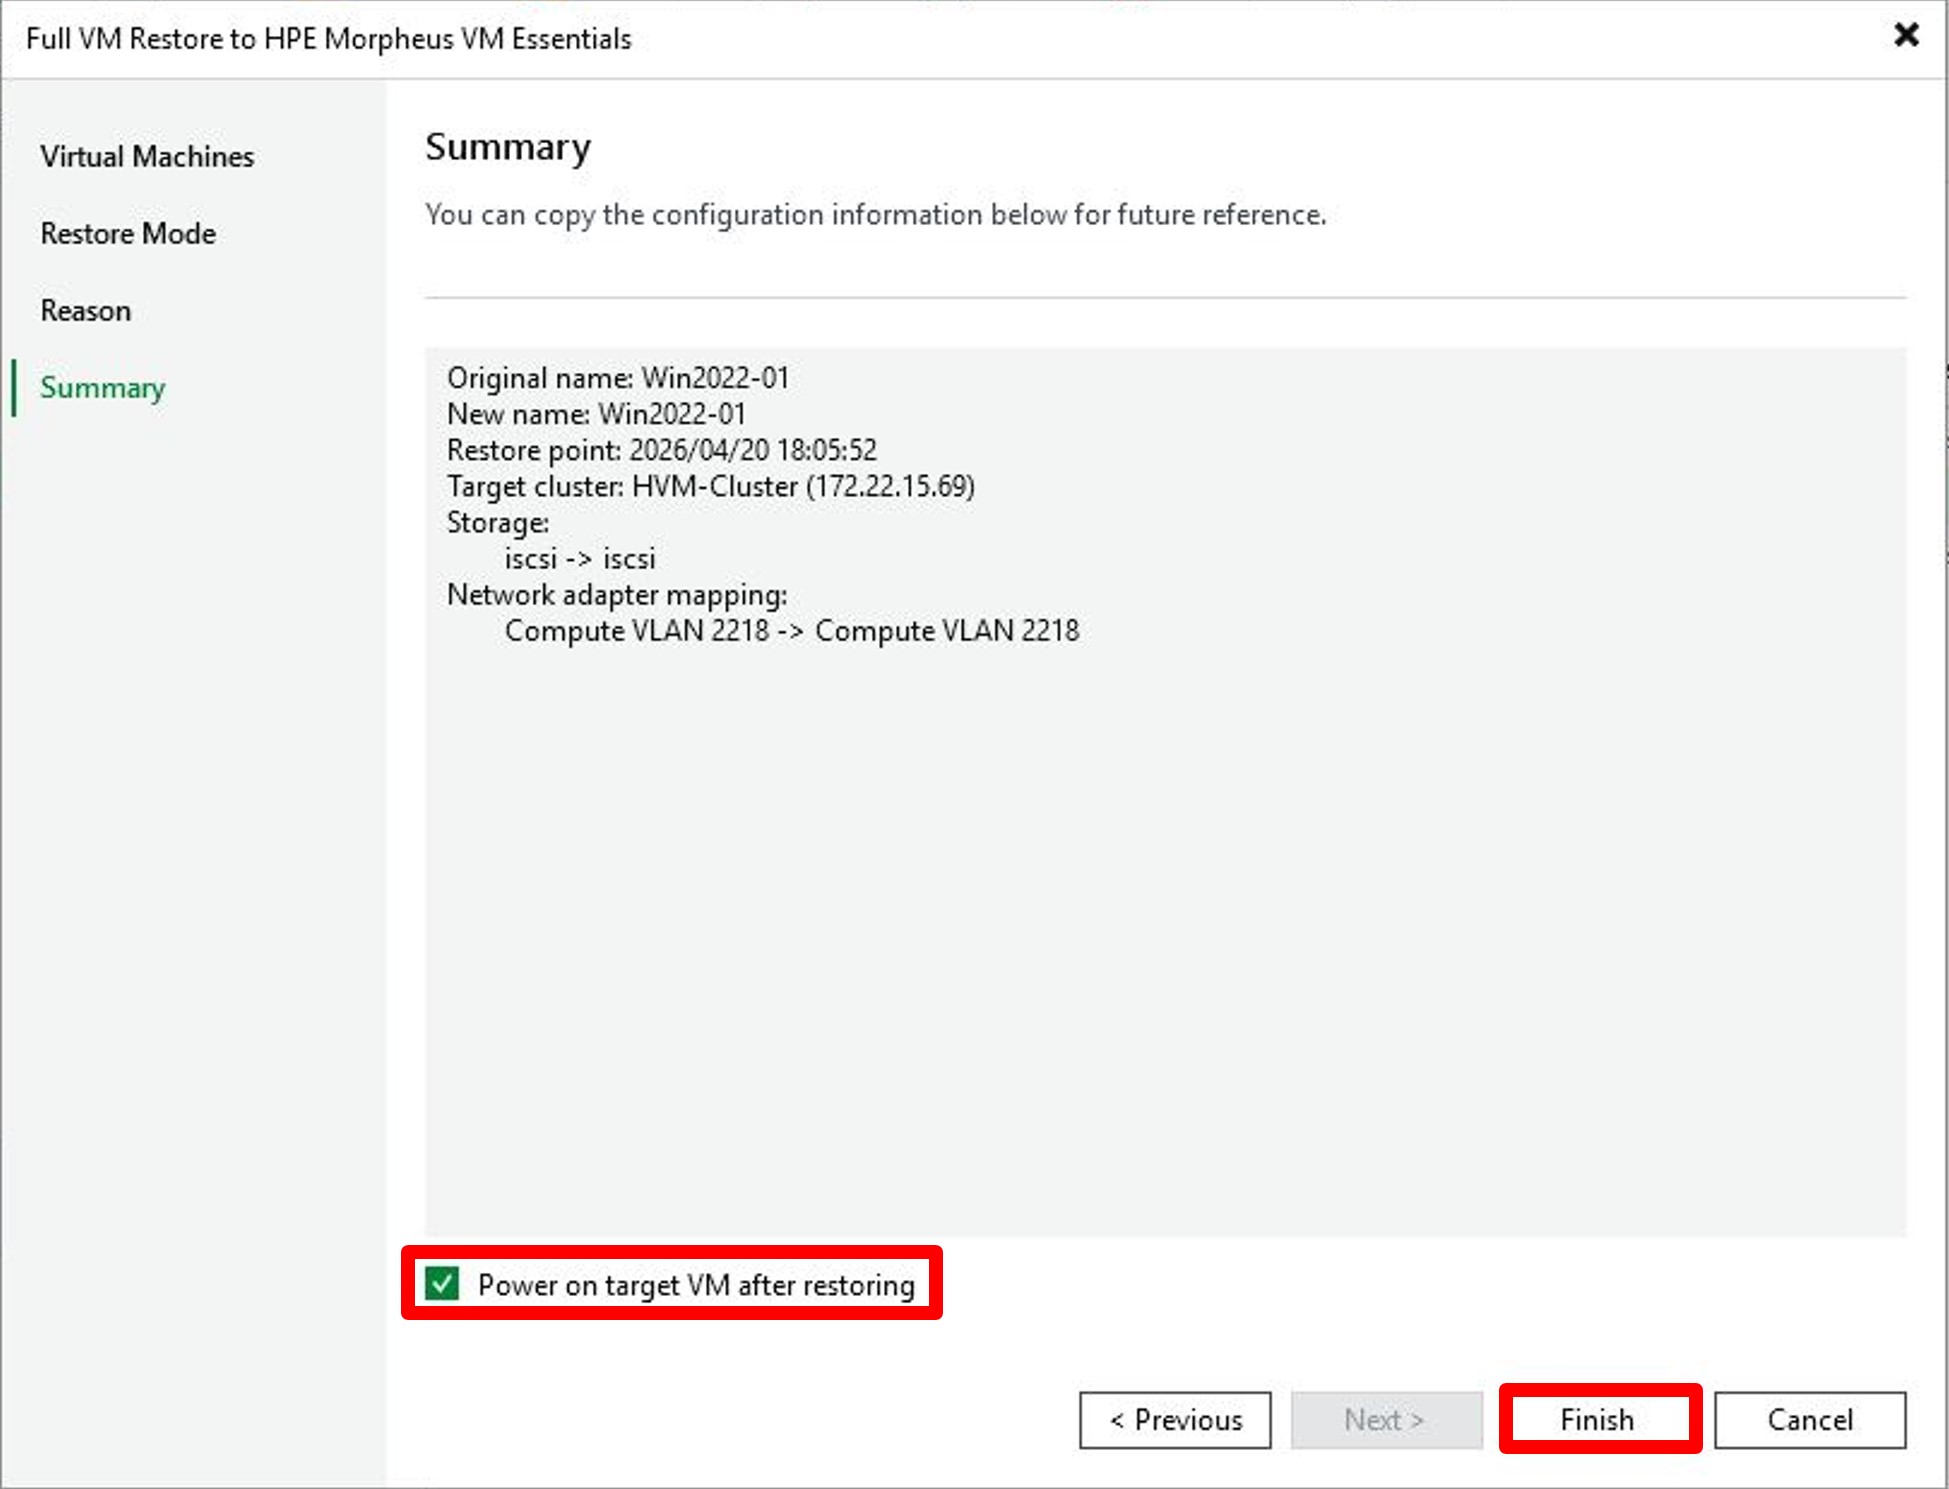The width and height of the screenshot is (1949, 1489).
Task: Cancel the restore wizard
Action: [x=1810, y=1419]
